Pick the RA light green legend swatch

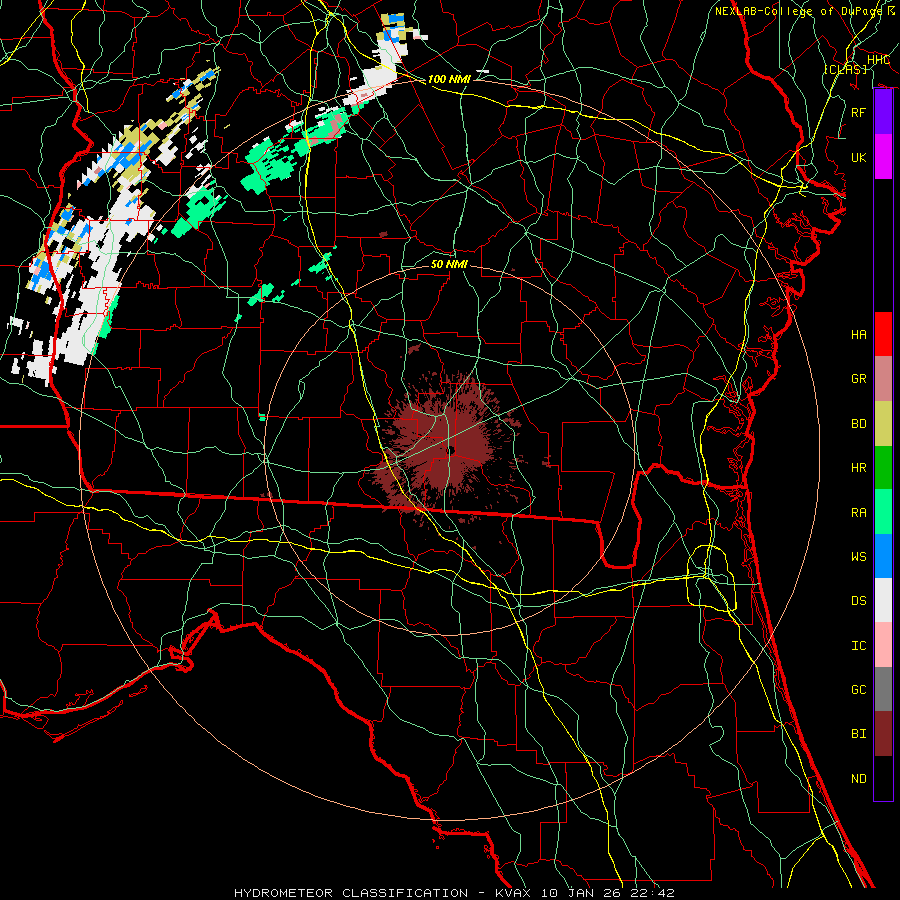point(883,512)
